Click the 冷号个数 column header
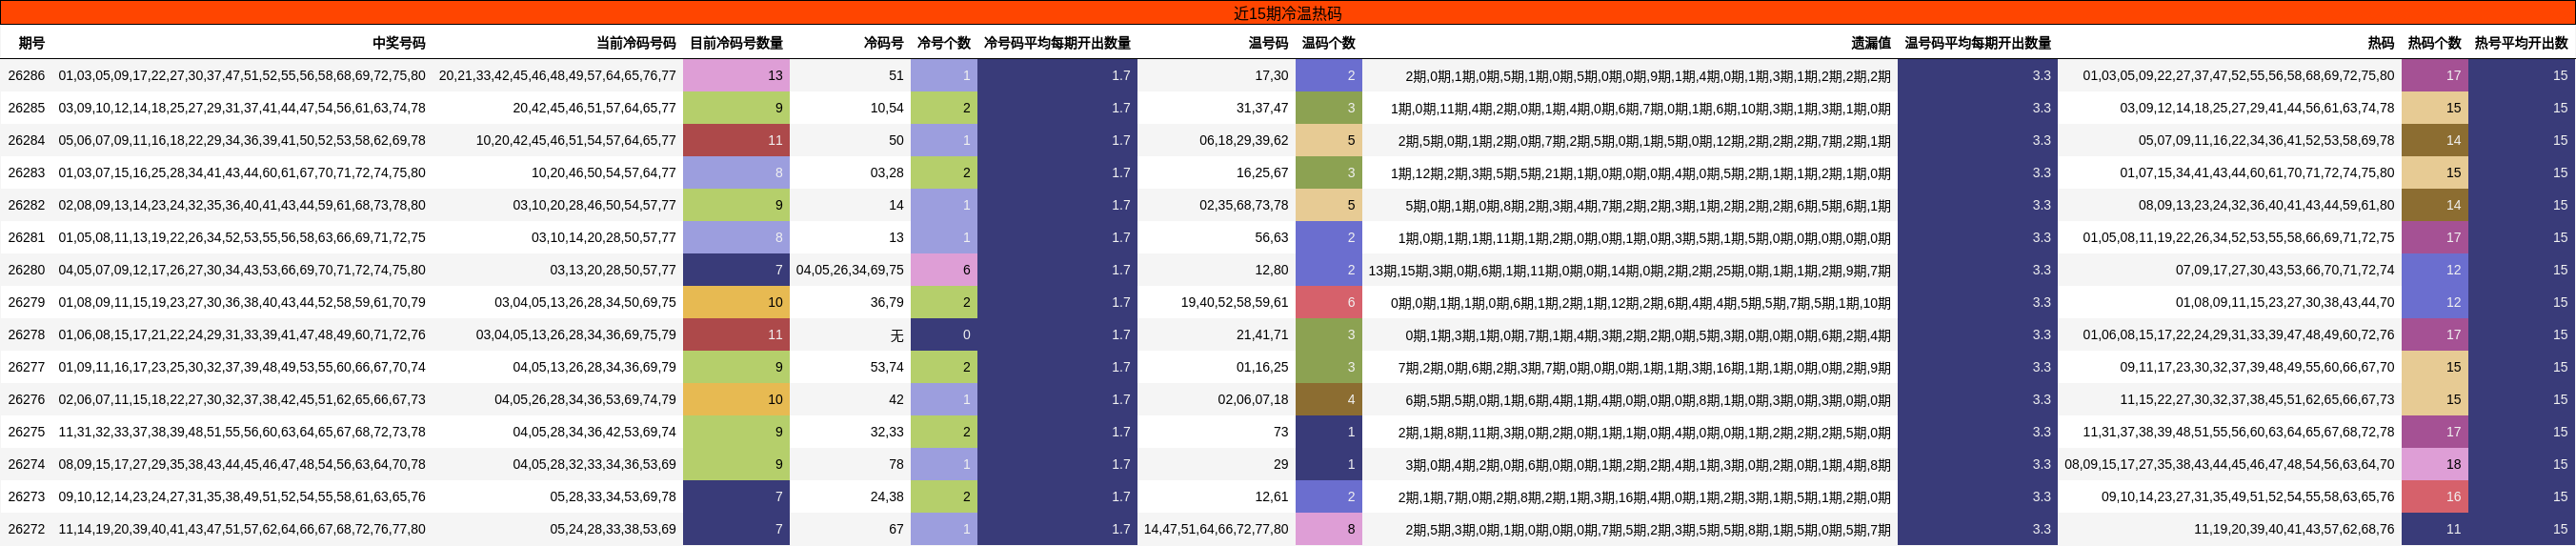This screenshot has height=546, width=2576. 944,43
